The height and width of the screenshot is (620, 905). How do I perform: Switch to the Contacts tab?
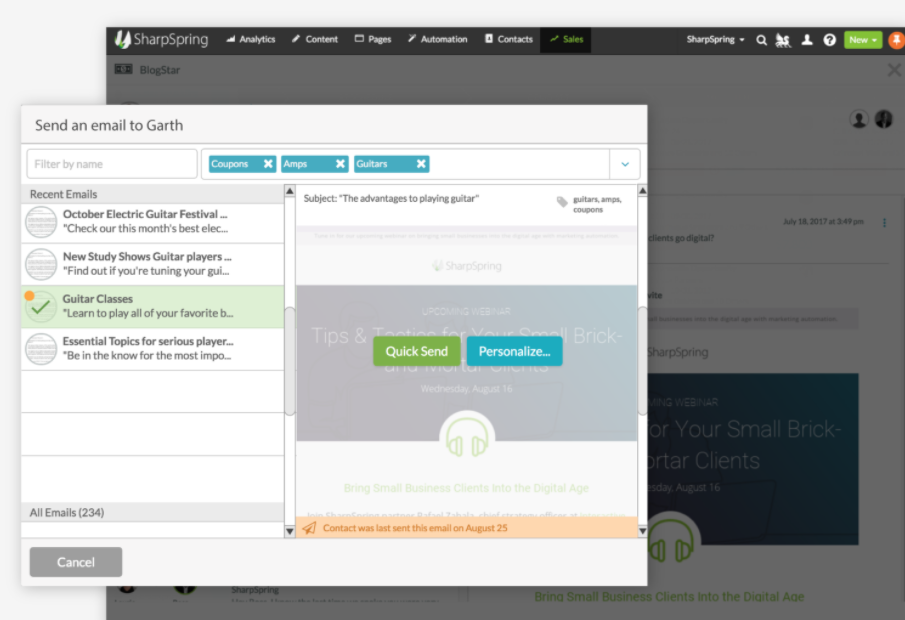(508, 39)
